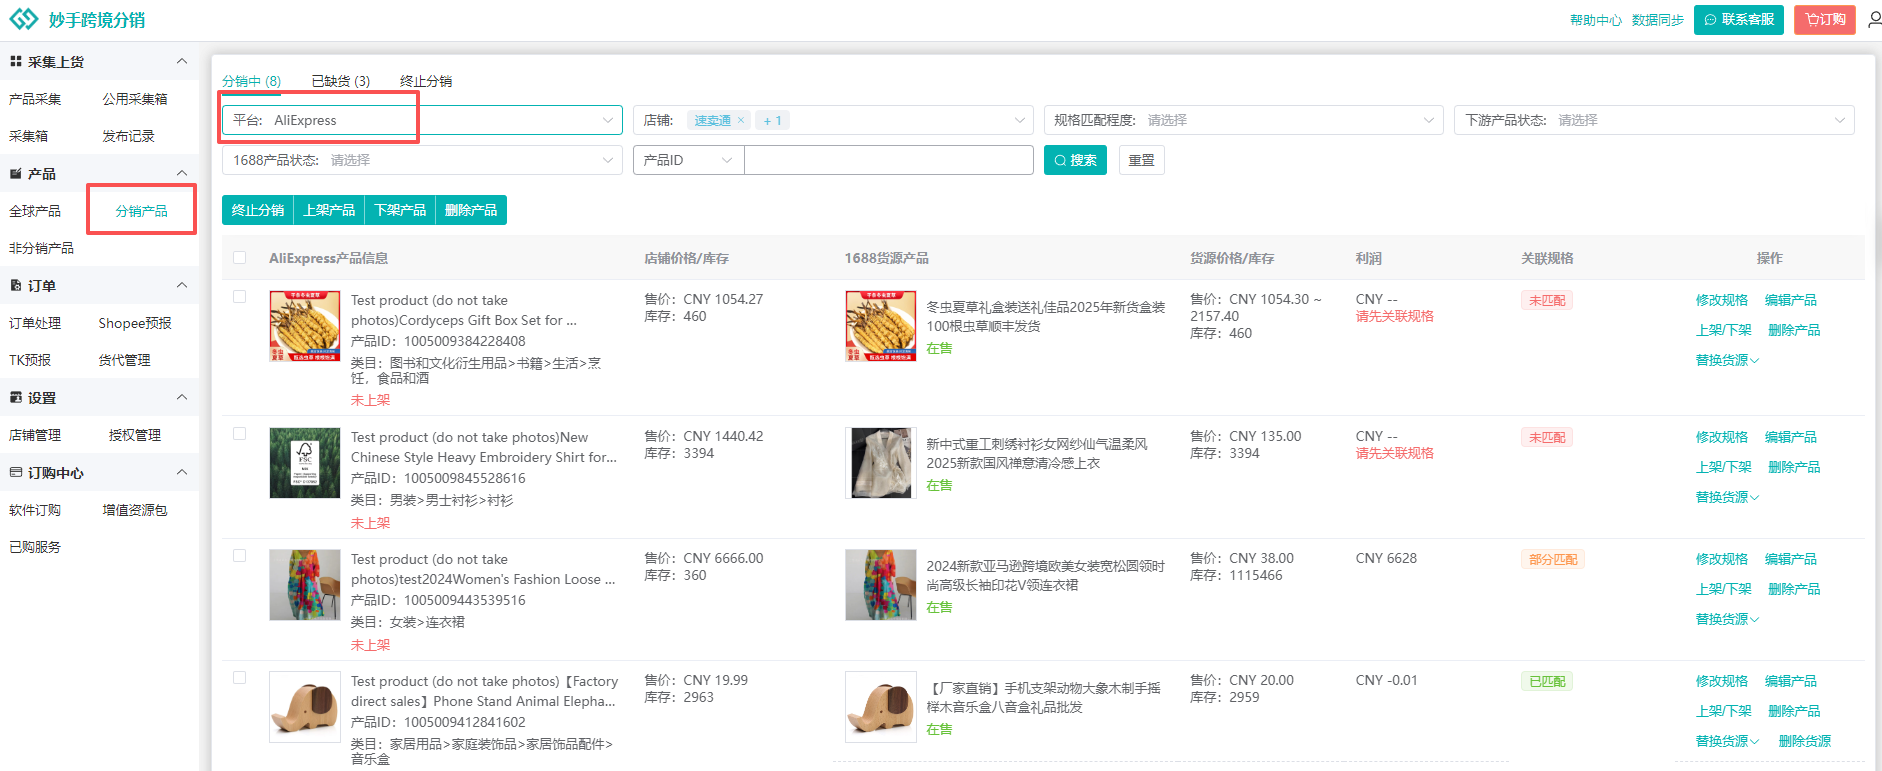This screenshot has width=1882, height=771.
Task: Expand the 产品ID search type selector
Action: point(688,160)
